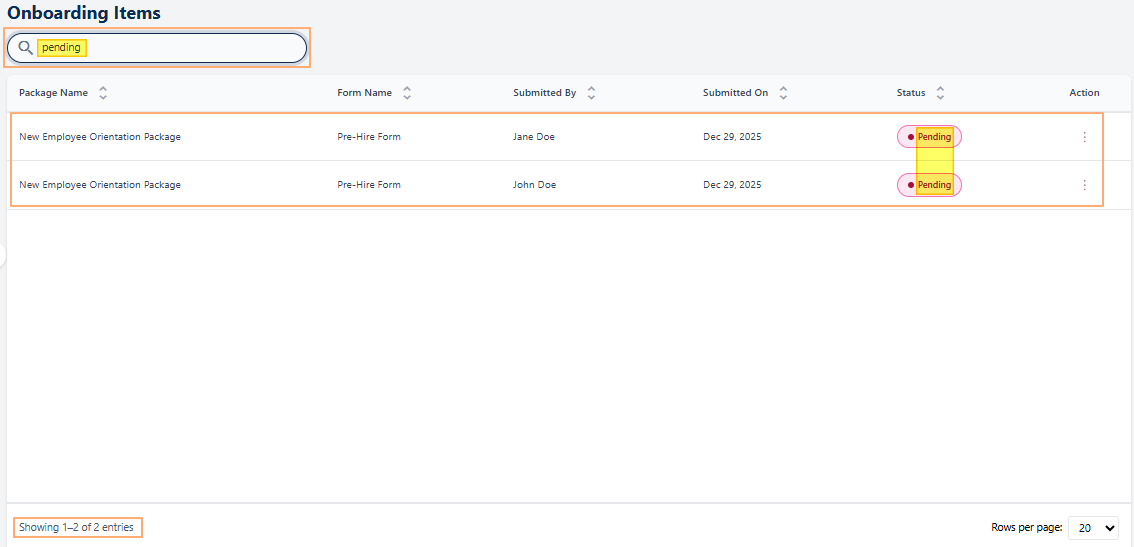Select John Doe's package name cell
The width and height of the screenshot is (1134, 547).
point(100,185)
